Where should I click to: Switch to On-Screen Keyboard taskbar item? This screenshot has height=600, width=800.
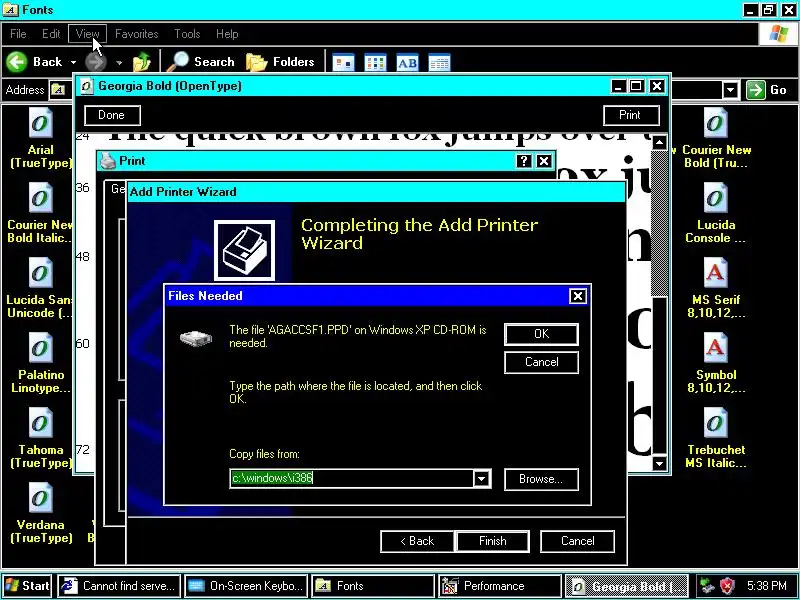(246, 586)
